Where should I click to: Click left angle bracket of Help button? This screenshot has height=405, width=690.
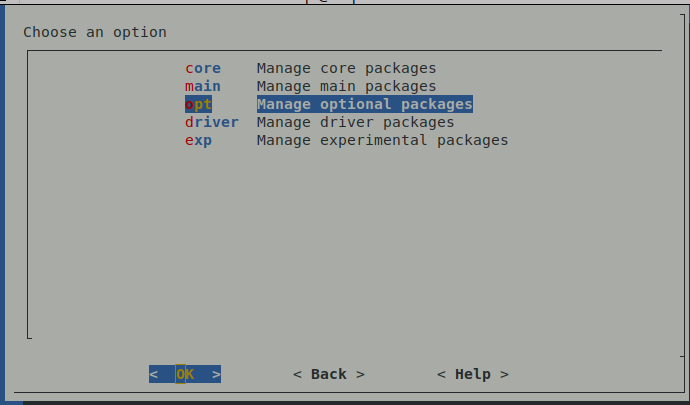pyautogui.click(x=442, y=374)
